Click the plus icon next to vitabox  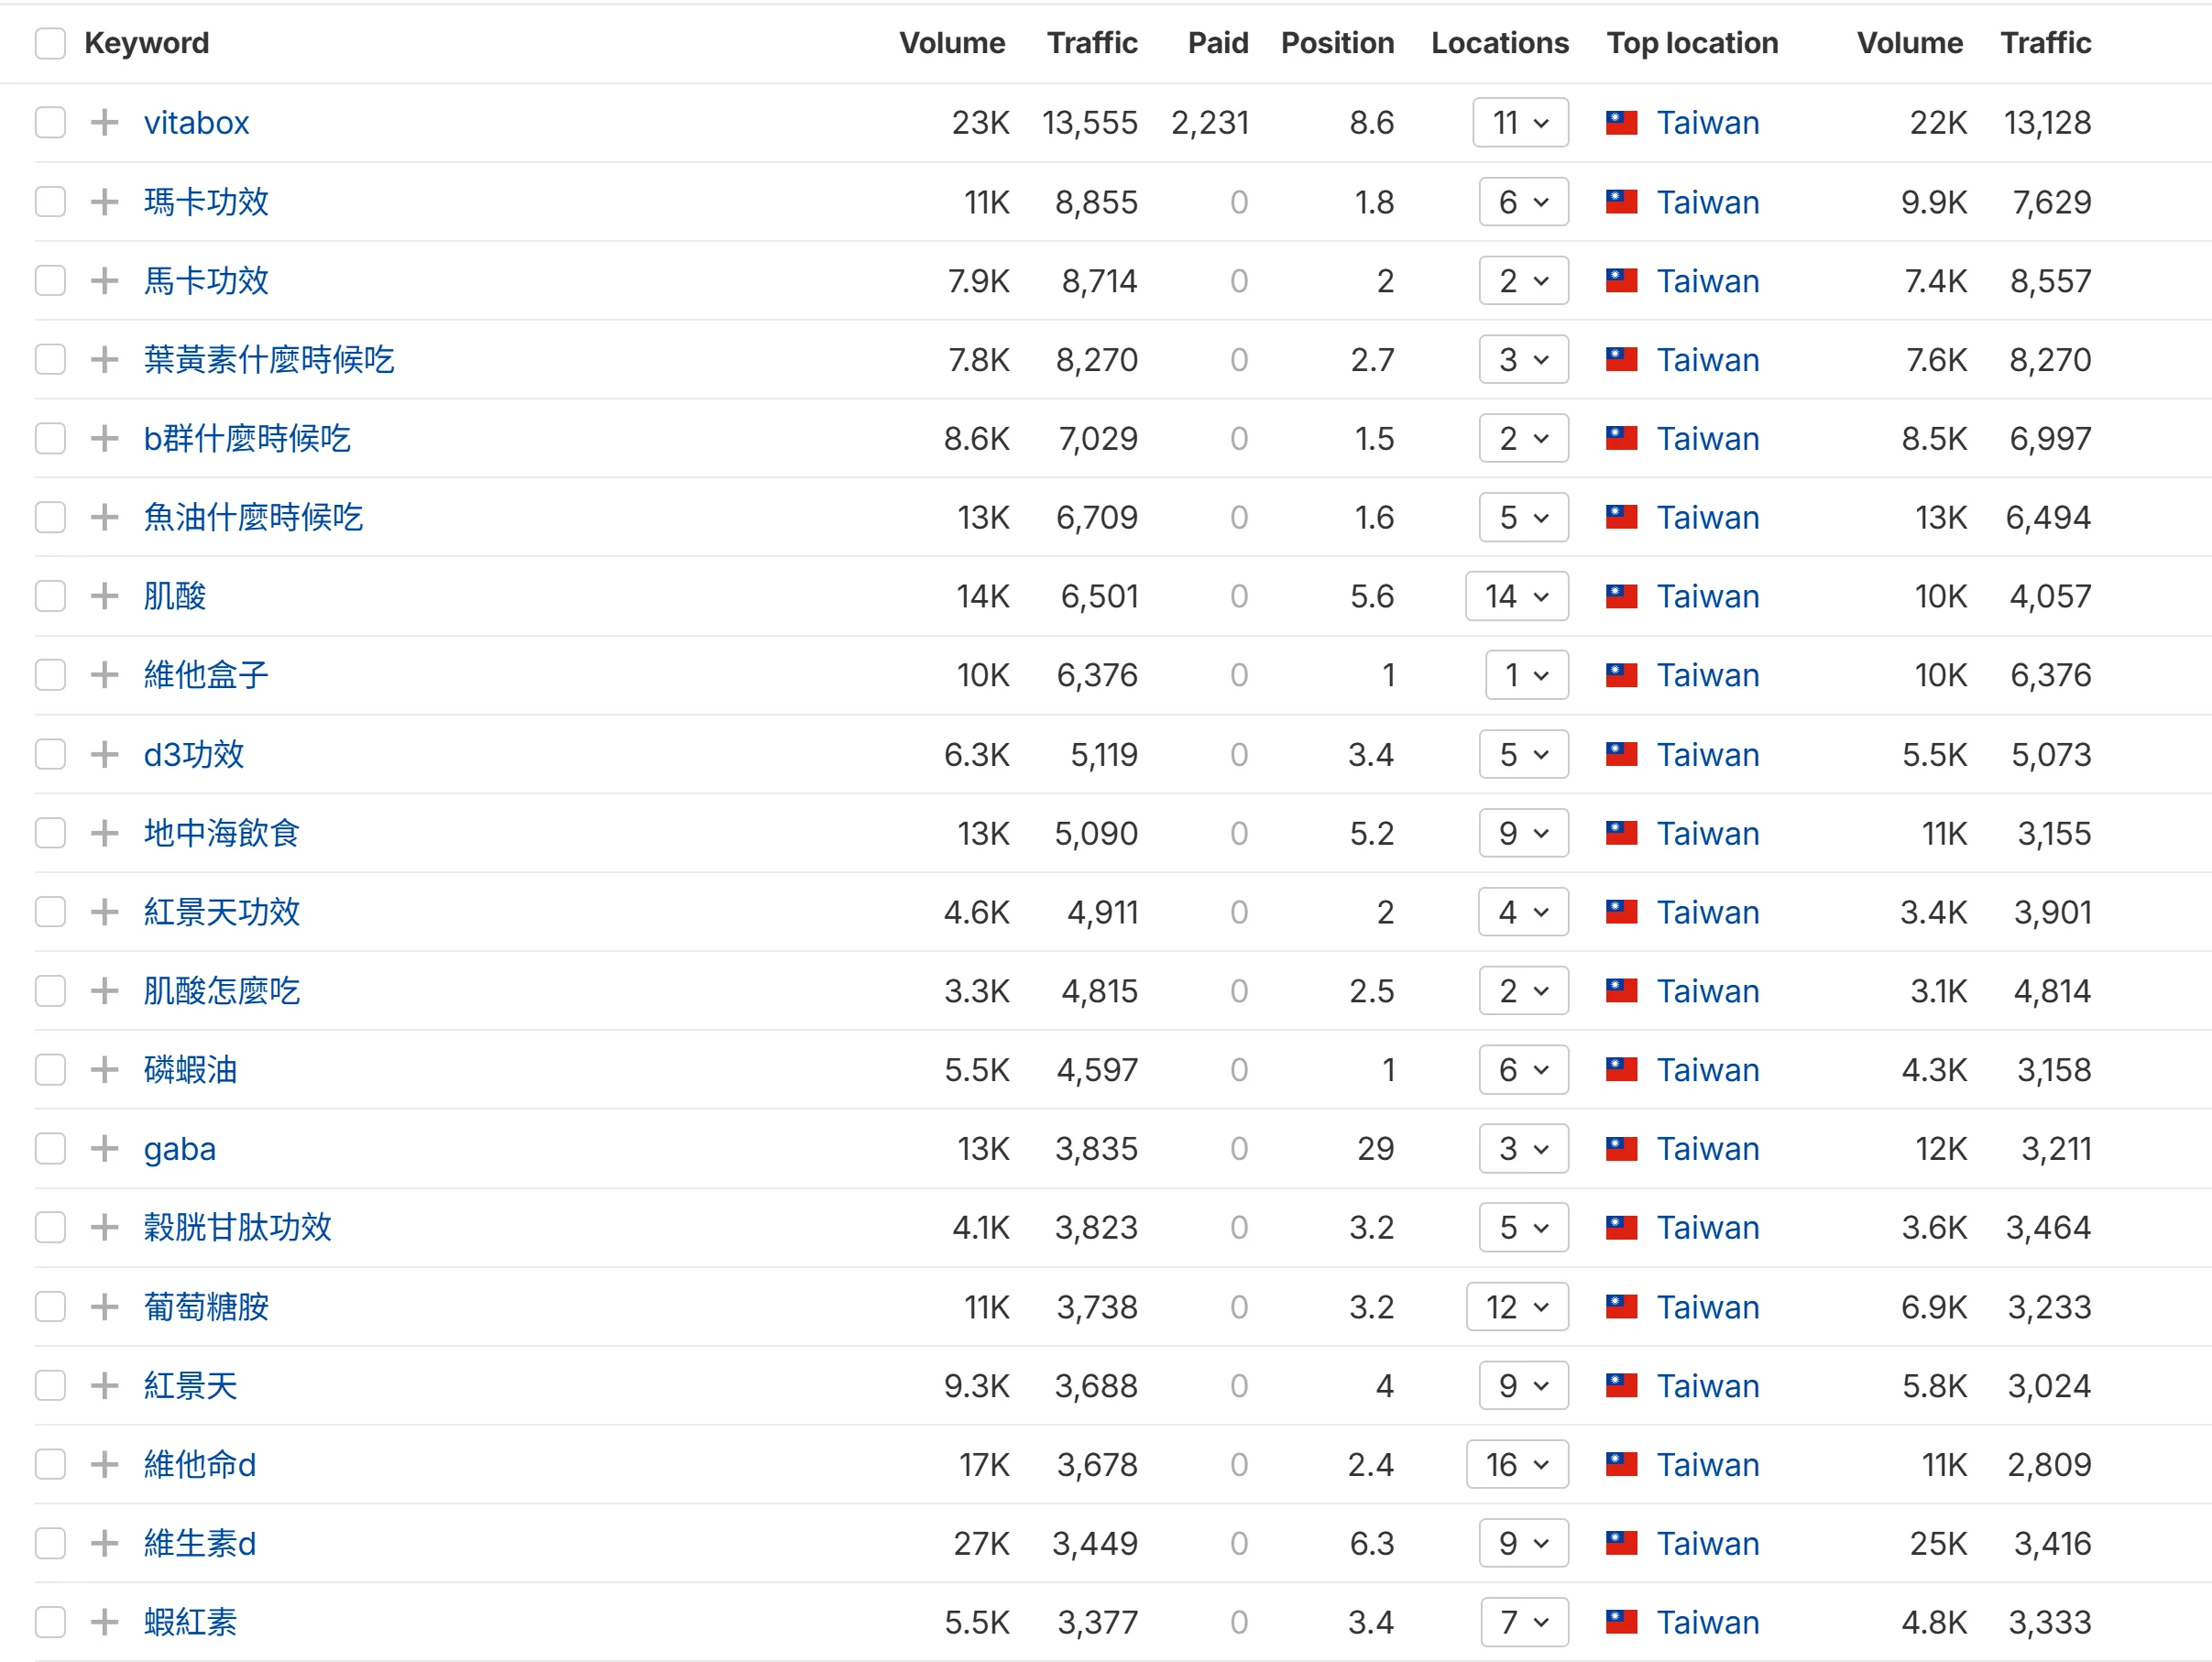(104, 122)
